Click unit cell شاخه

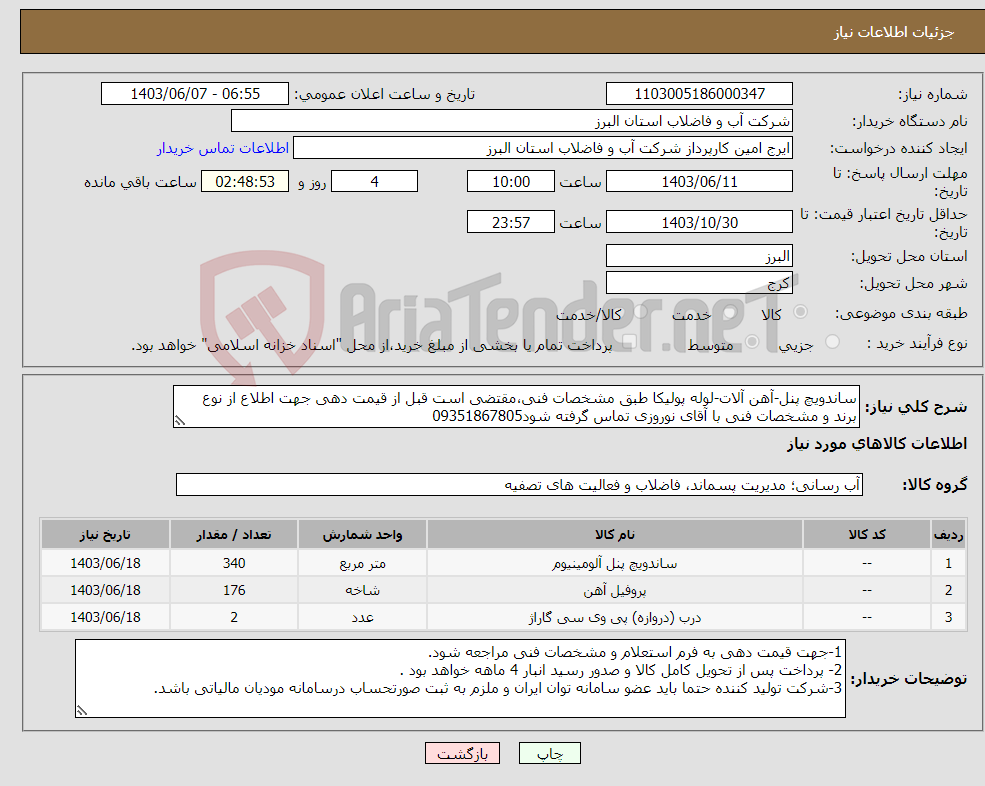tap(362, 590)
